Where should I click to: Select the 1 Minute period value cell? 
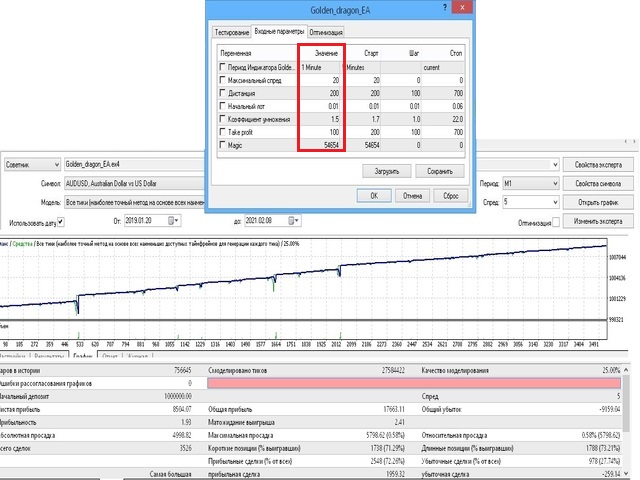320,67
